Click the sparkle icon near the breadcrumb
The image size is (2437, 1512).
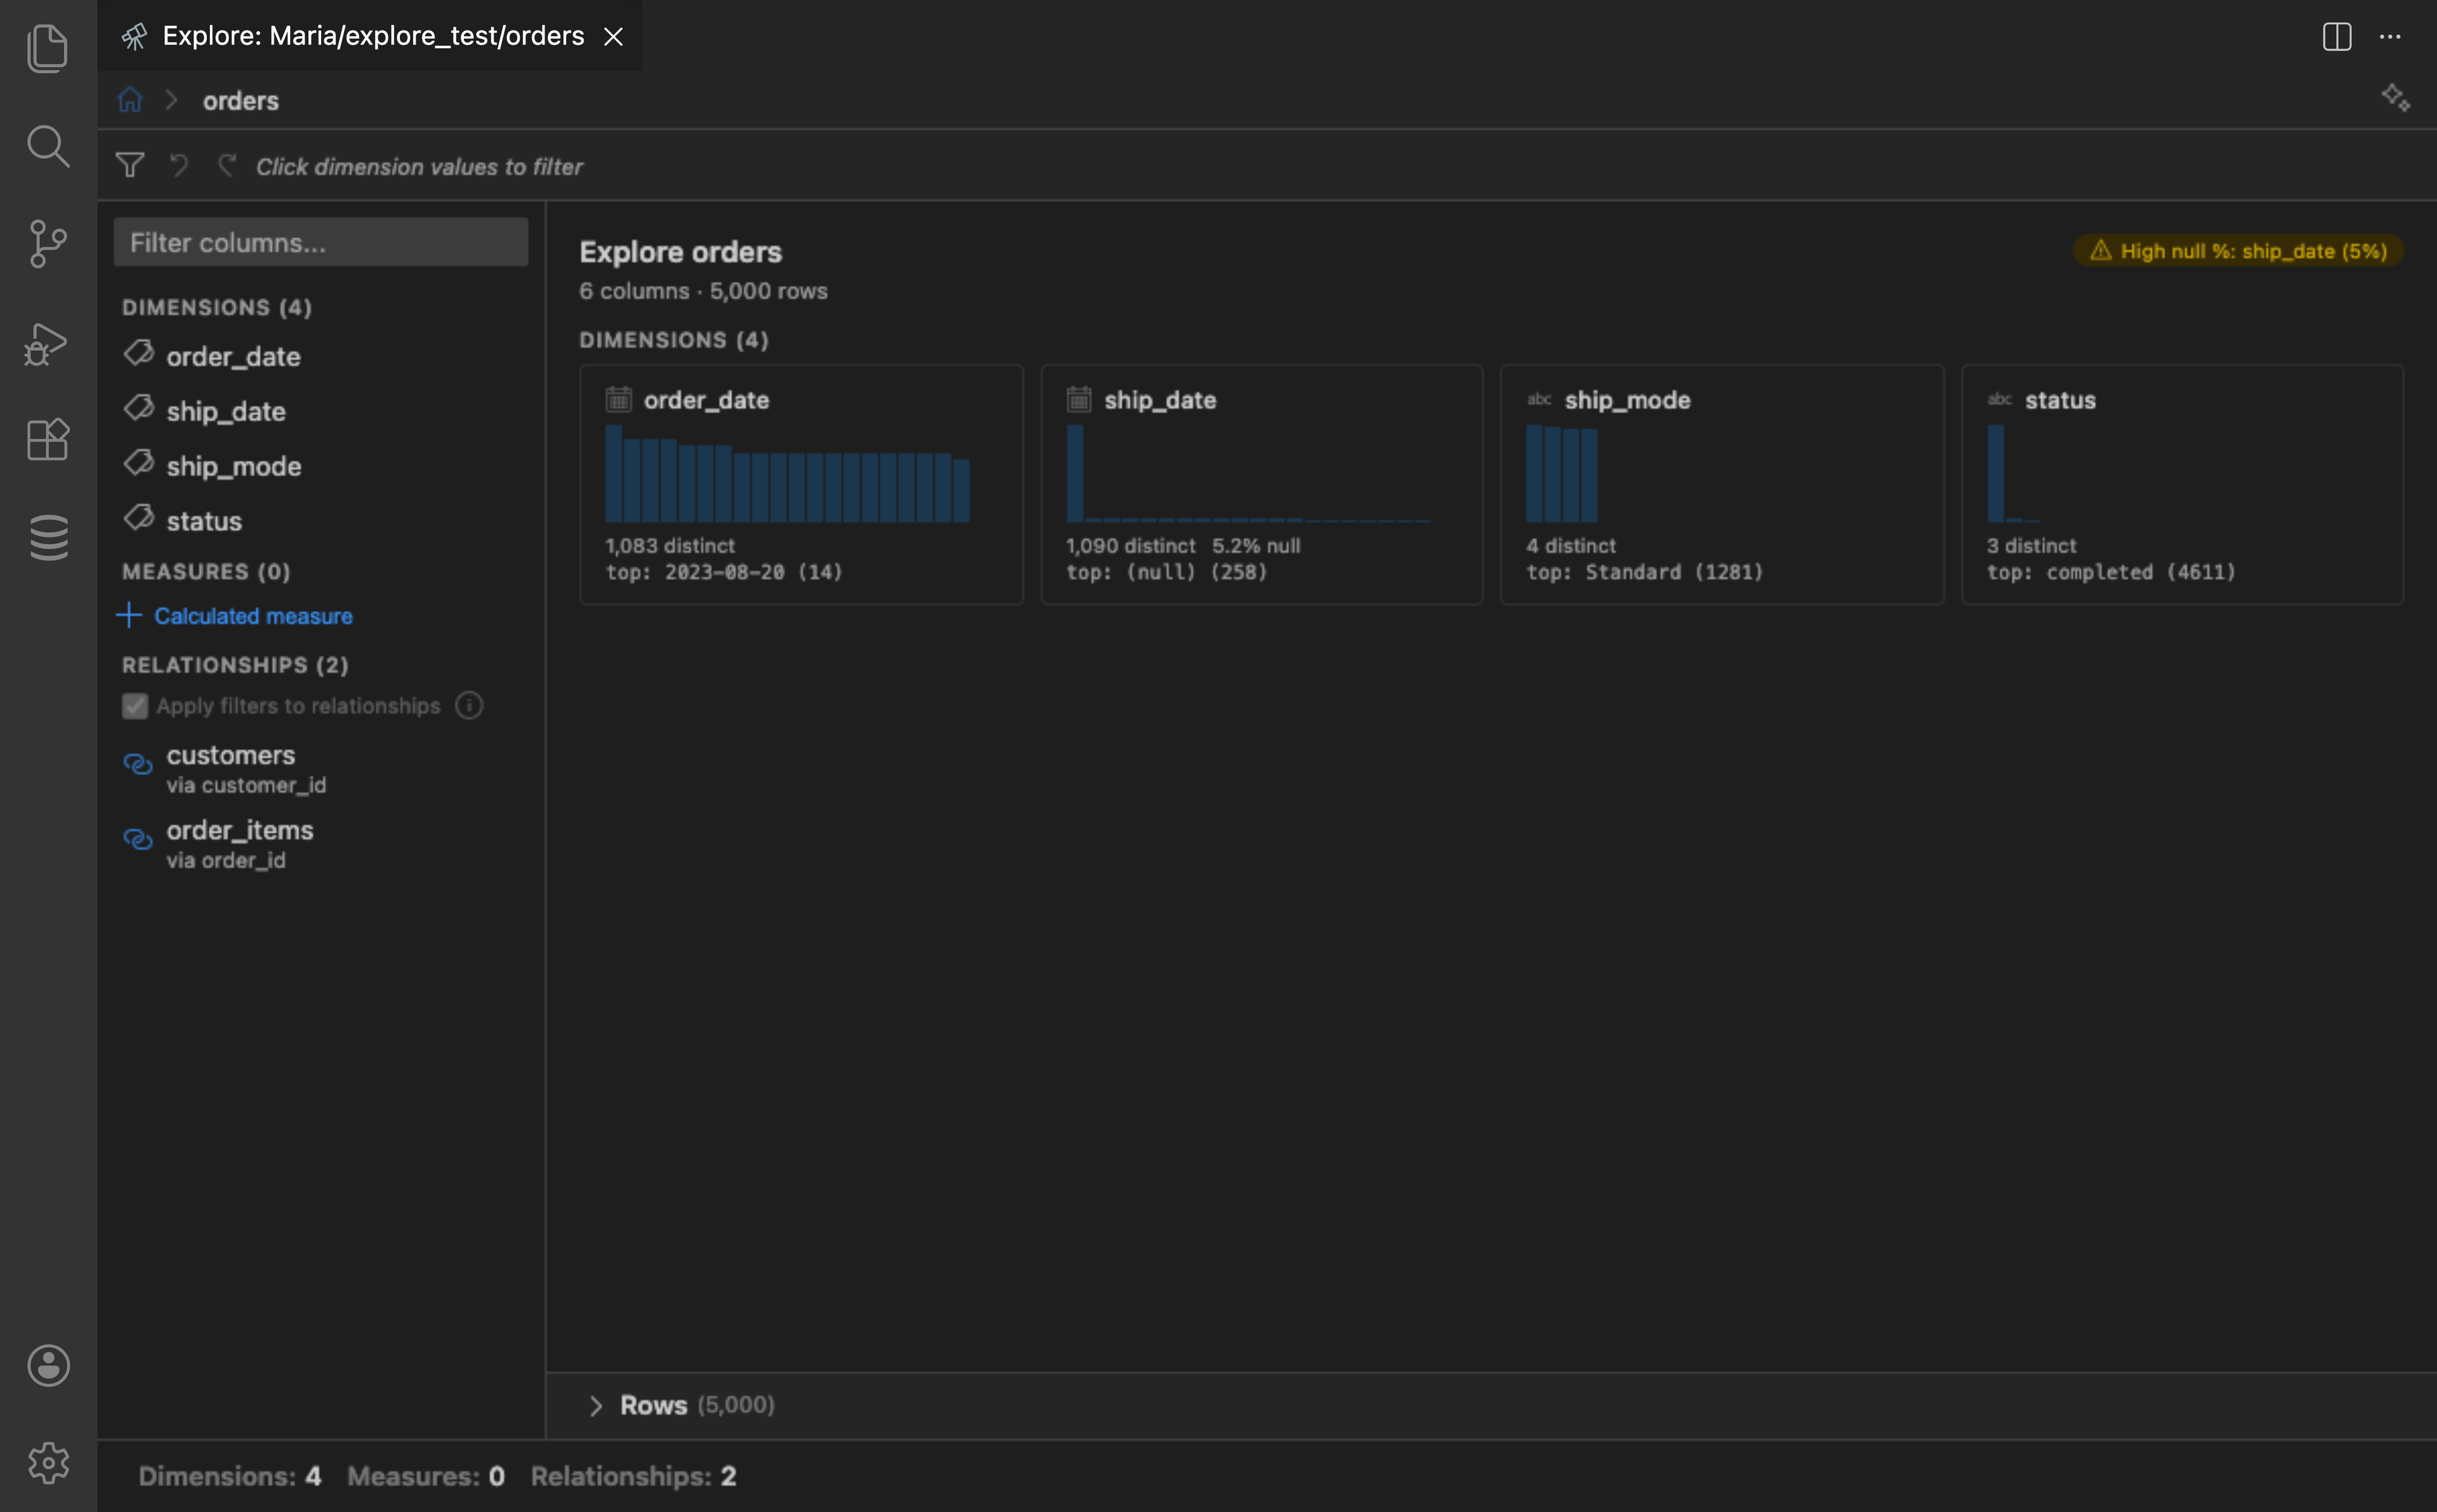2396,98
